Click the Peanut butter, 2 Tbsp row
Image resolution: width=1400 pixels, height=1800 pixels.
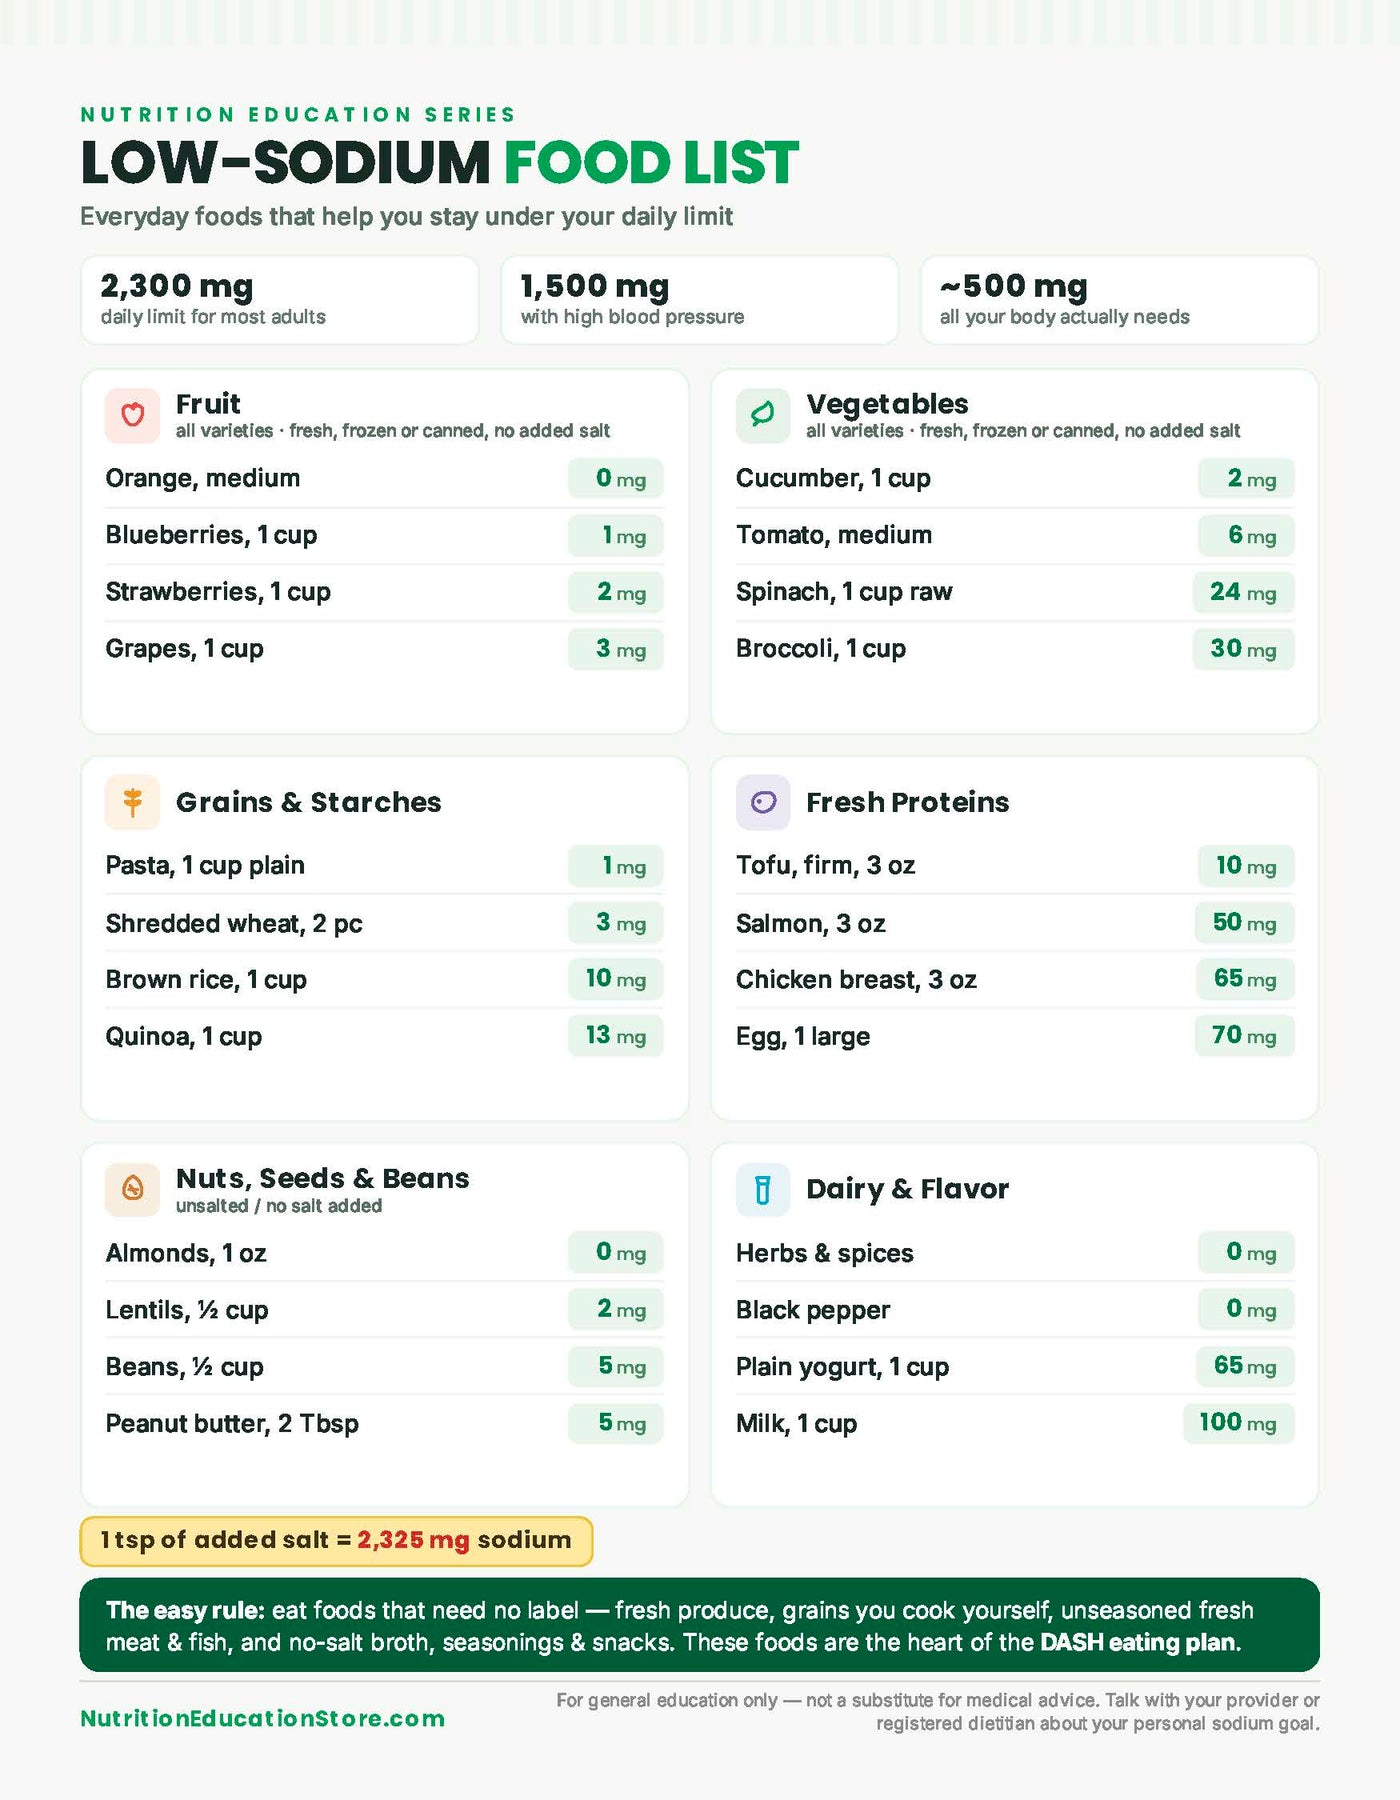point(385,1423)
